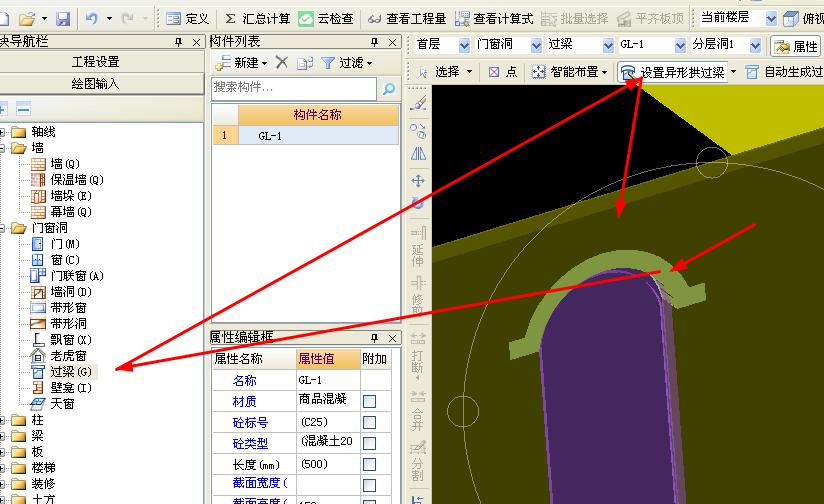Image resolution: width=824 pixels, height=504 pixels.
Task: Expand the 柱 folder
Action: pos(2,420)
